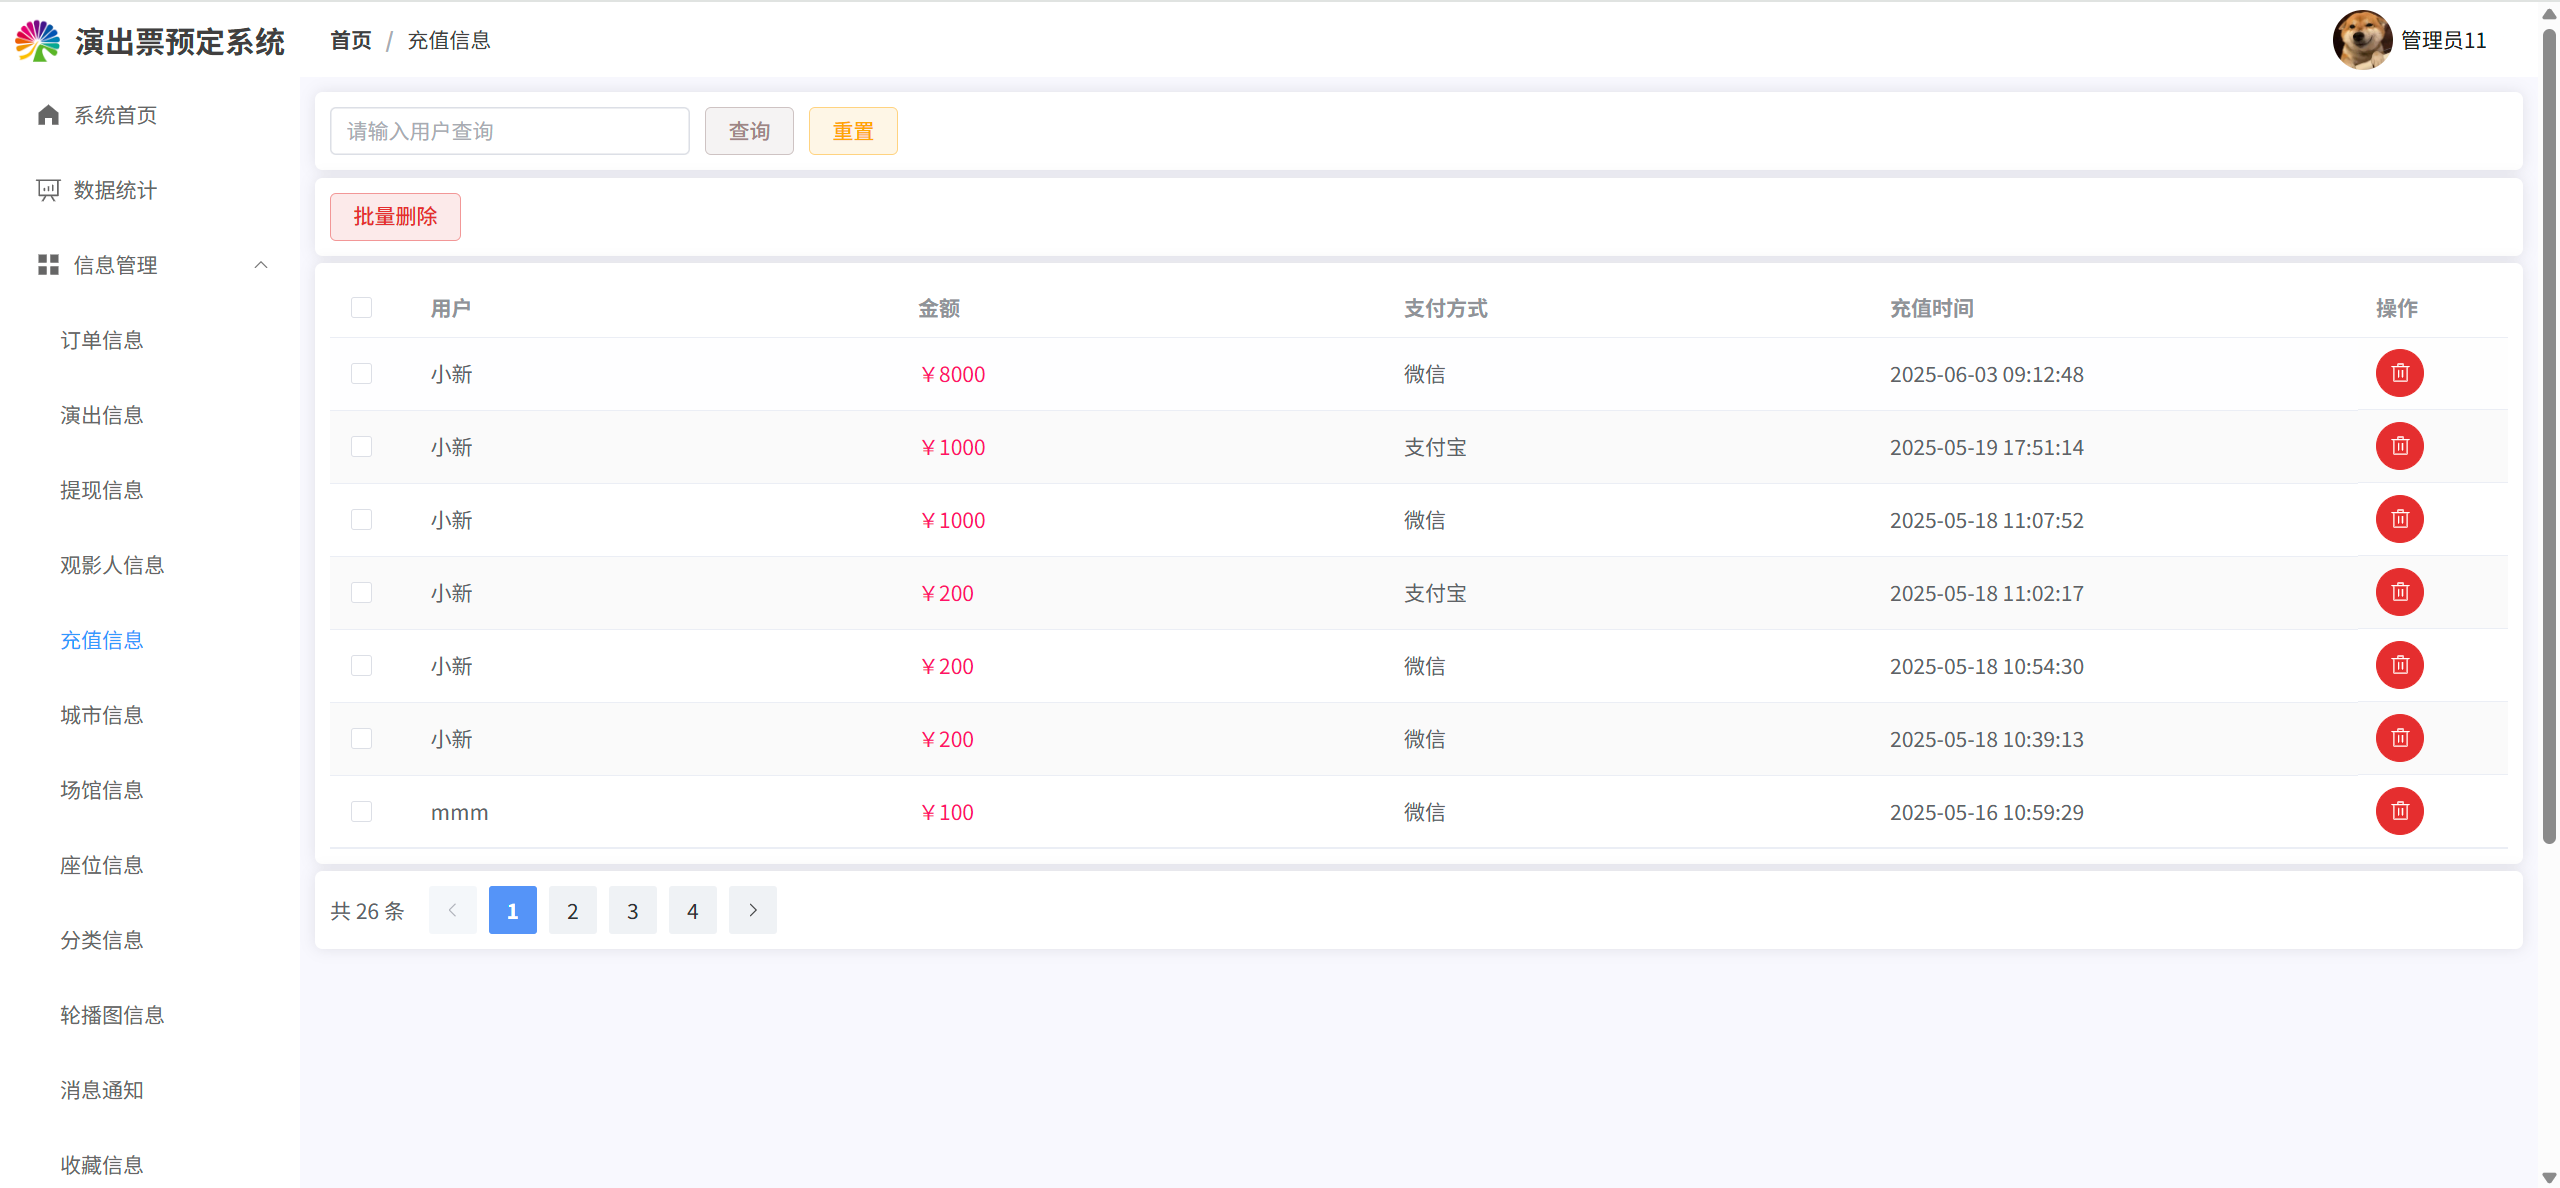Check the ¥8000 row checkbox
Image resolution: width=2560 pixels, height=1188 pixels.
click(x=361, y=373)
